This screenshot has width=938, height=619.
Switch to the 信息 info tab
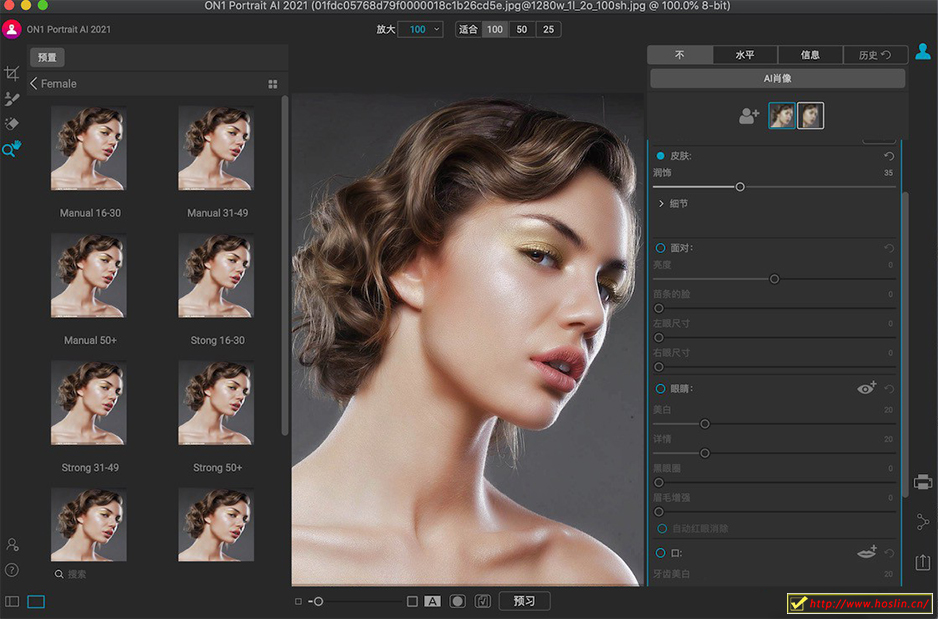tap(808, 55)
